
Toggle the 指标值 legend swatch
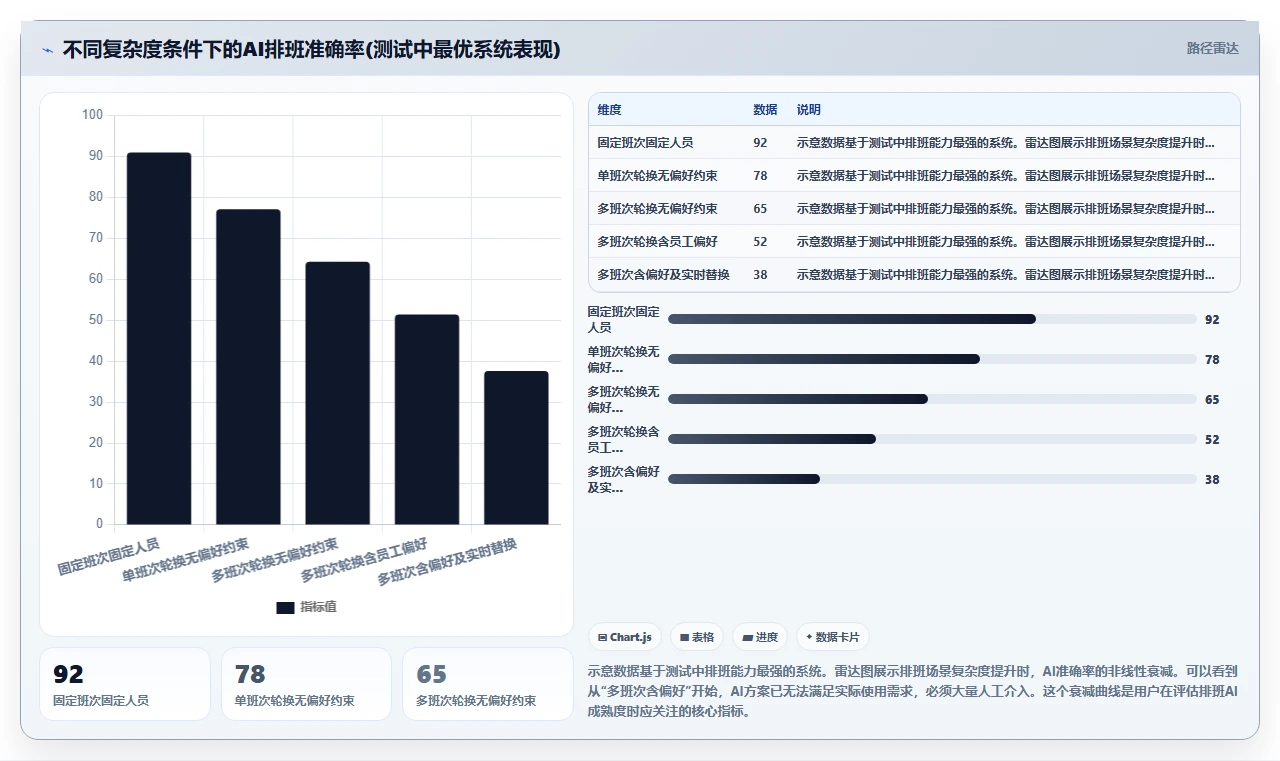coord(285,607)
